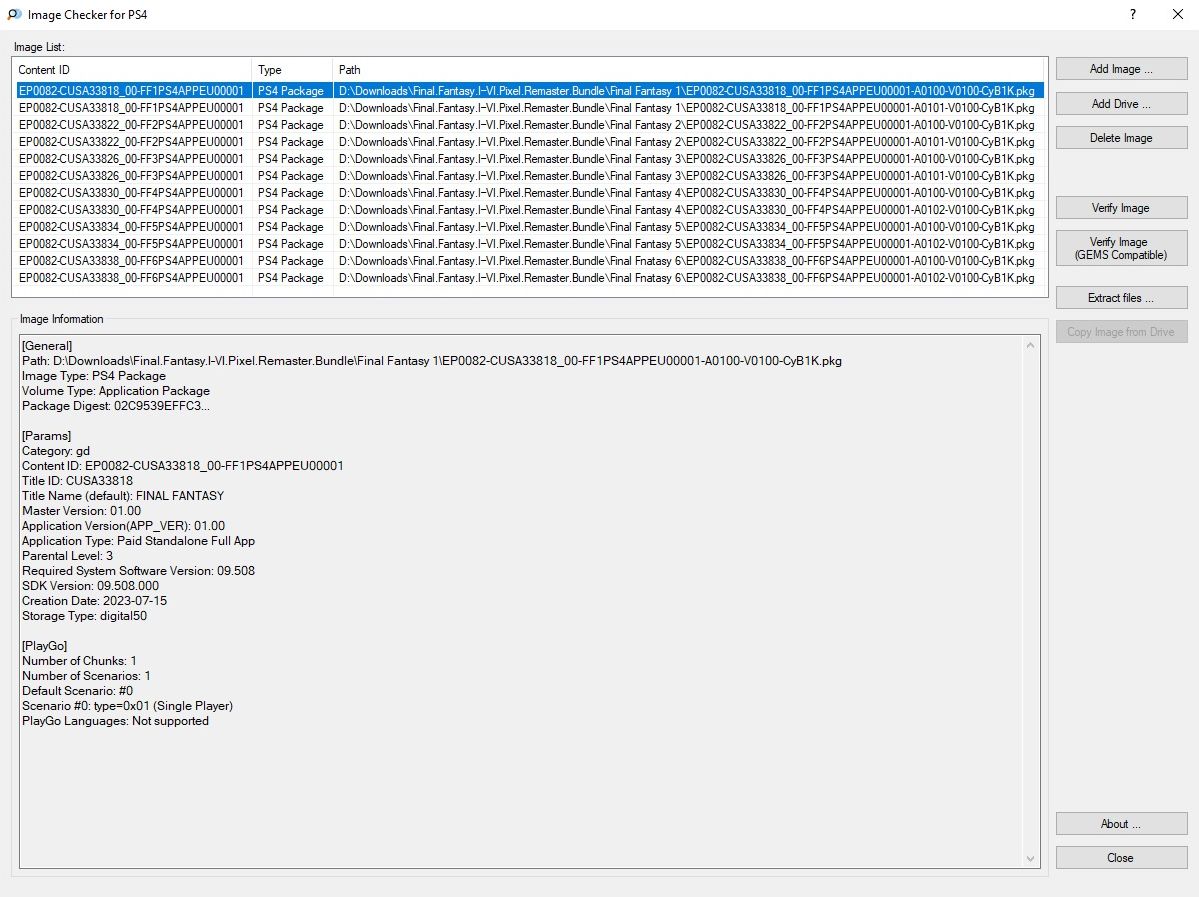Open the Extract files dialog
Screen dimensions: 1199x897
click(1121, 298)
